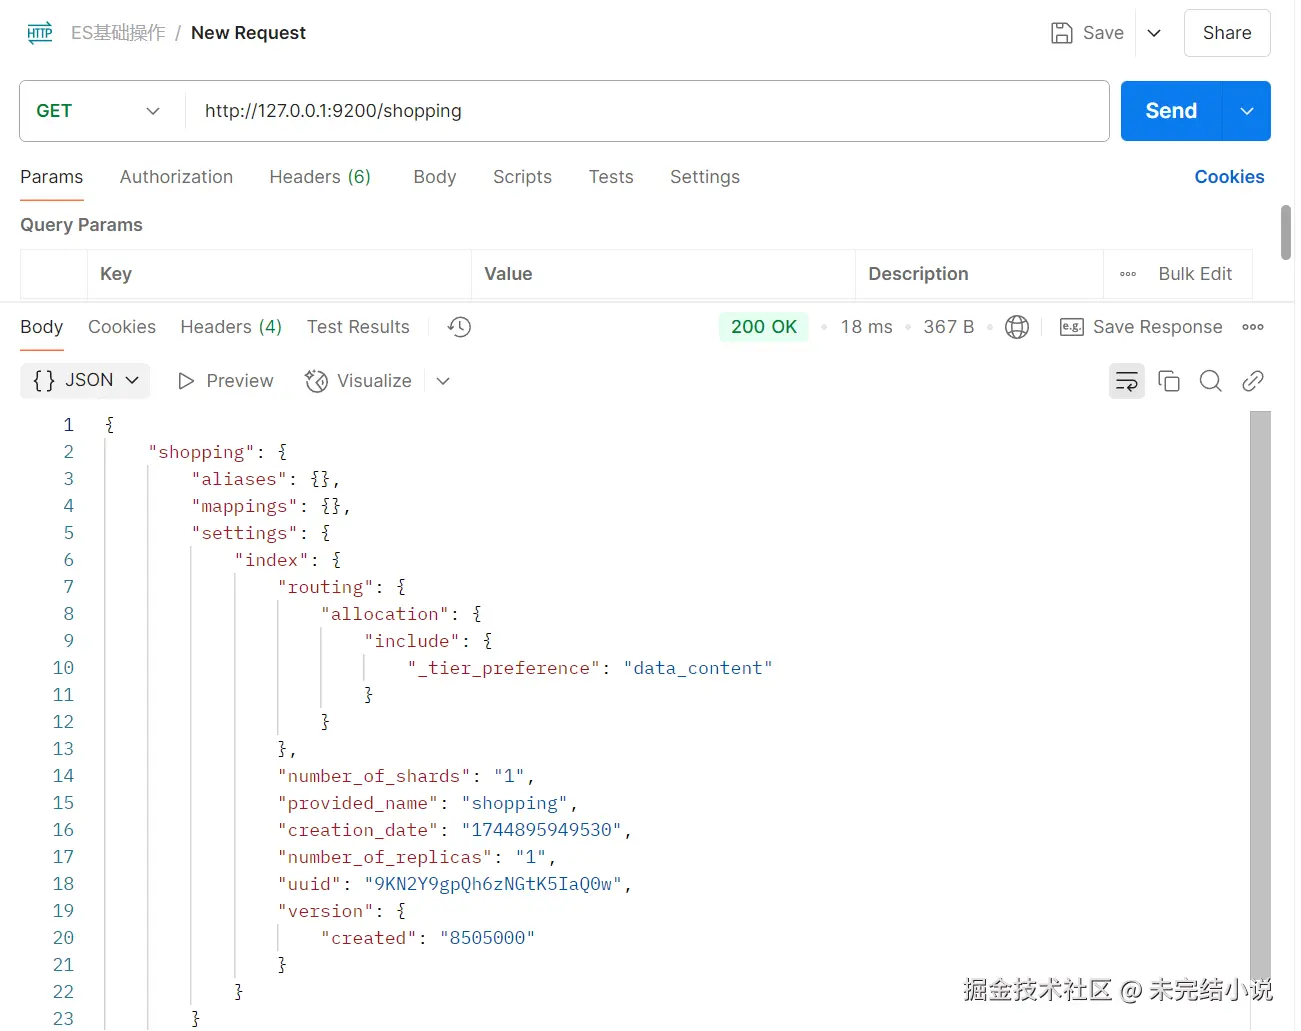This screenshot has height=1031, width=1301.
Task: Click the Key column header
Action: coord(116,274)
